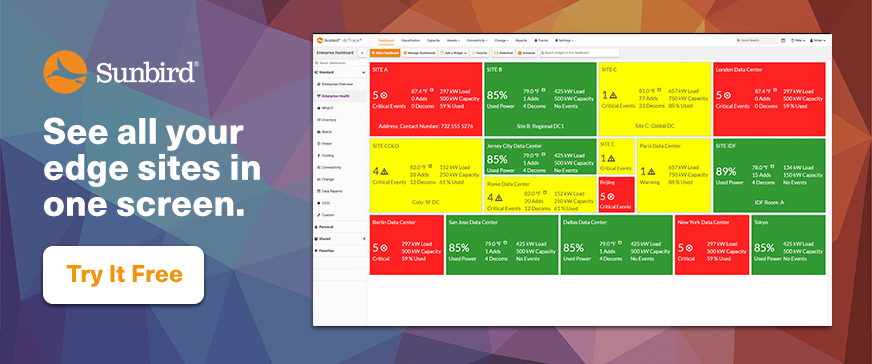Click temperature info icon in SITE B
The image size is (872, 364).
pos(542,89)
